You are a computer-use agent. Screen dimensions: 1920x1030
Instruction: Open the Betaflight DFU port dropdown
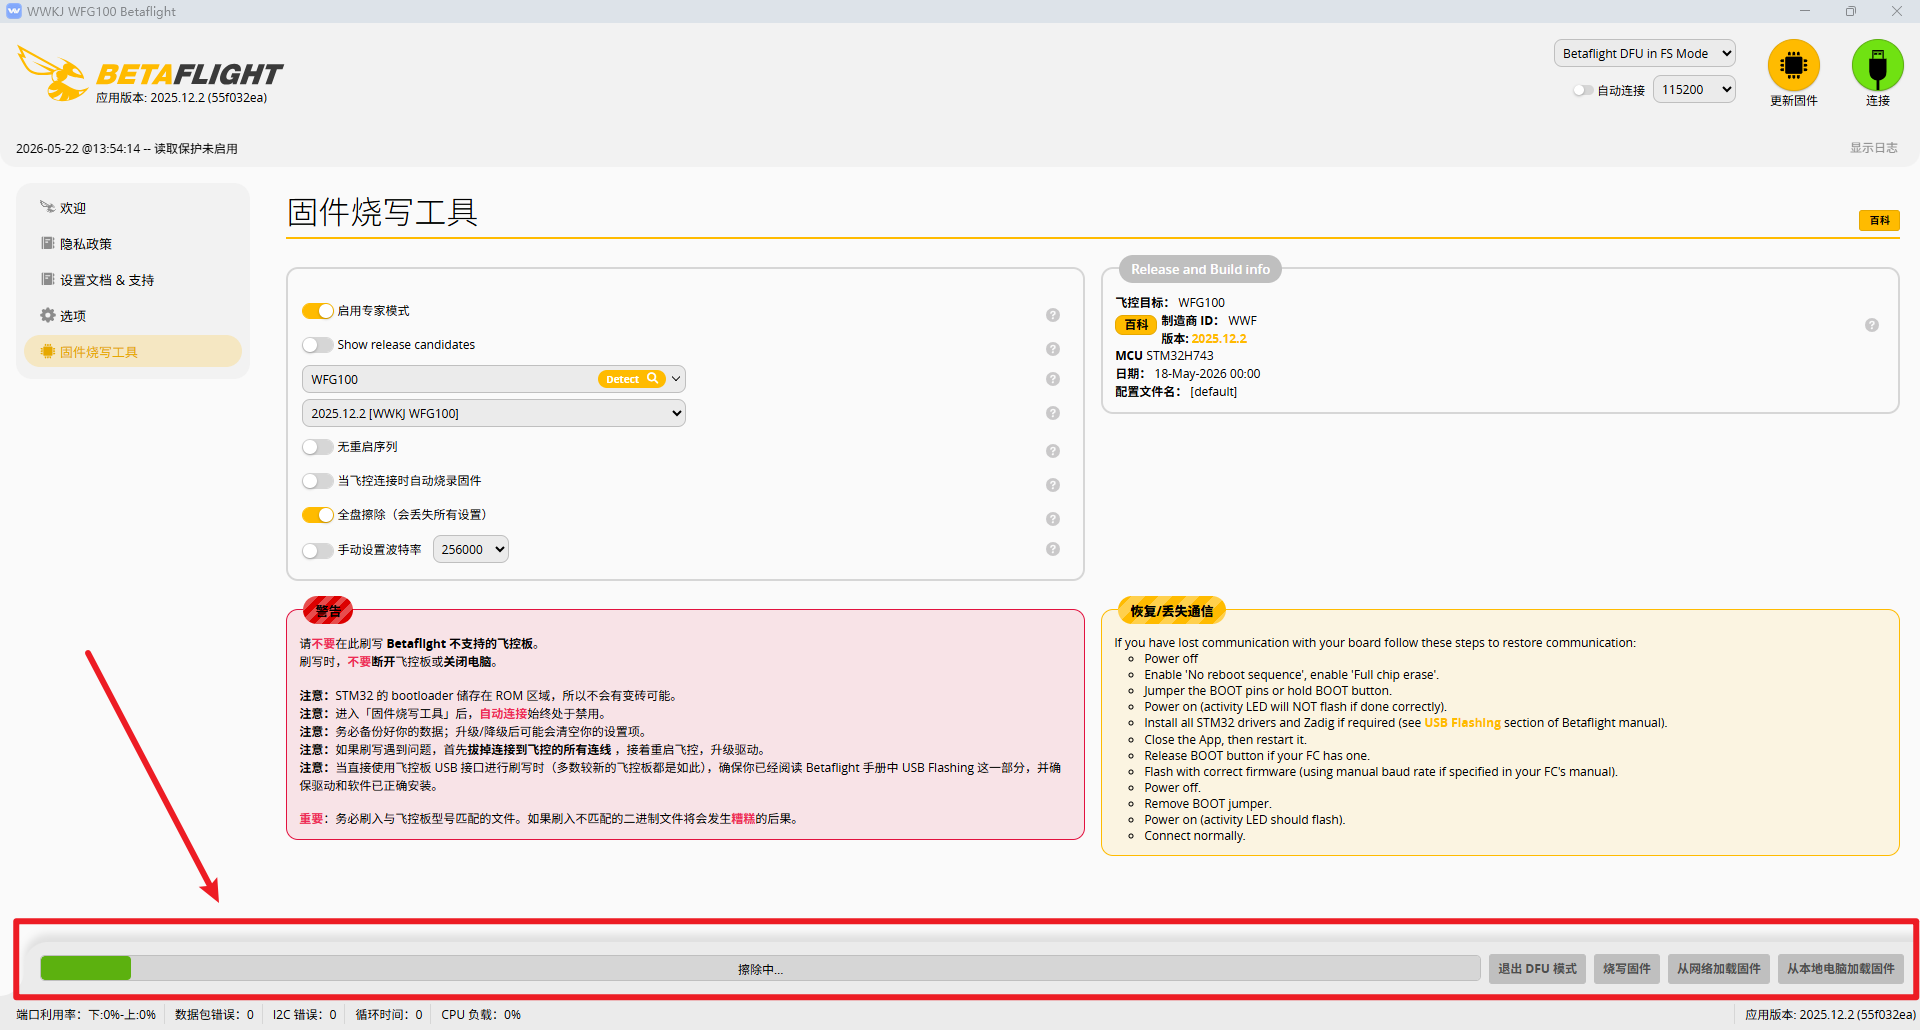click(1645, 54)
